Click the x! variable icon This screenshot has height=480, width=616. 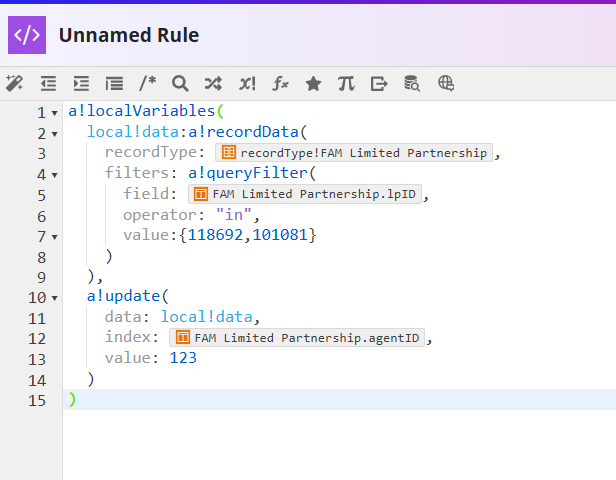coord(247,83)
